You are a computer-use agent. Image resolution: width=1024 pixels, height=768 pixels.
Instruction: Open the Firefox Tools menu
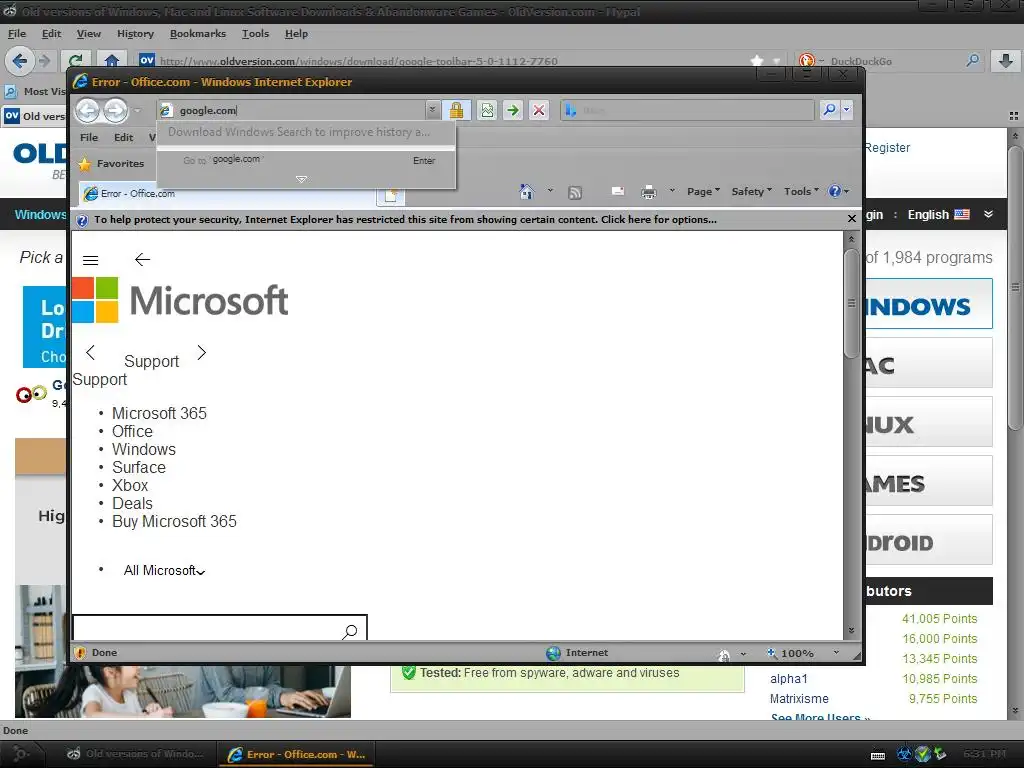point(255,34)
